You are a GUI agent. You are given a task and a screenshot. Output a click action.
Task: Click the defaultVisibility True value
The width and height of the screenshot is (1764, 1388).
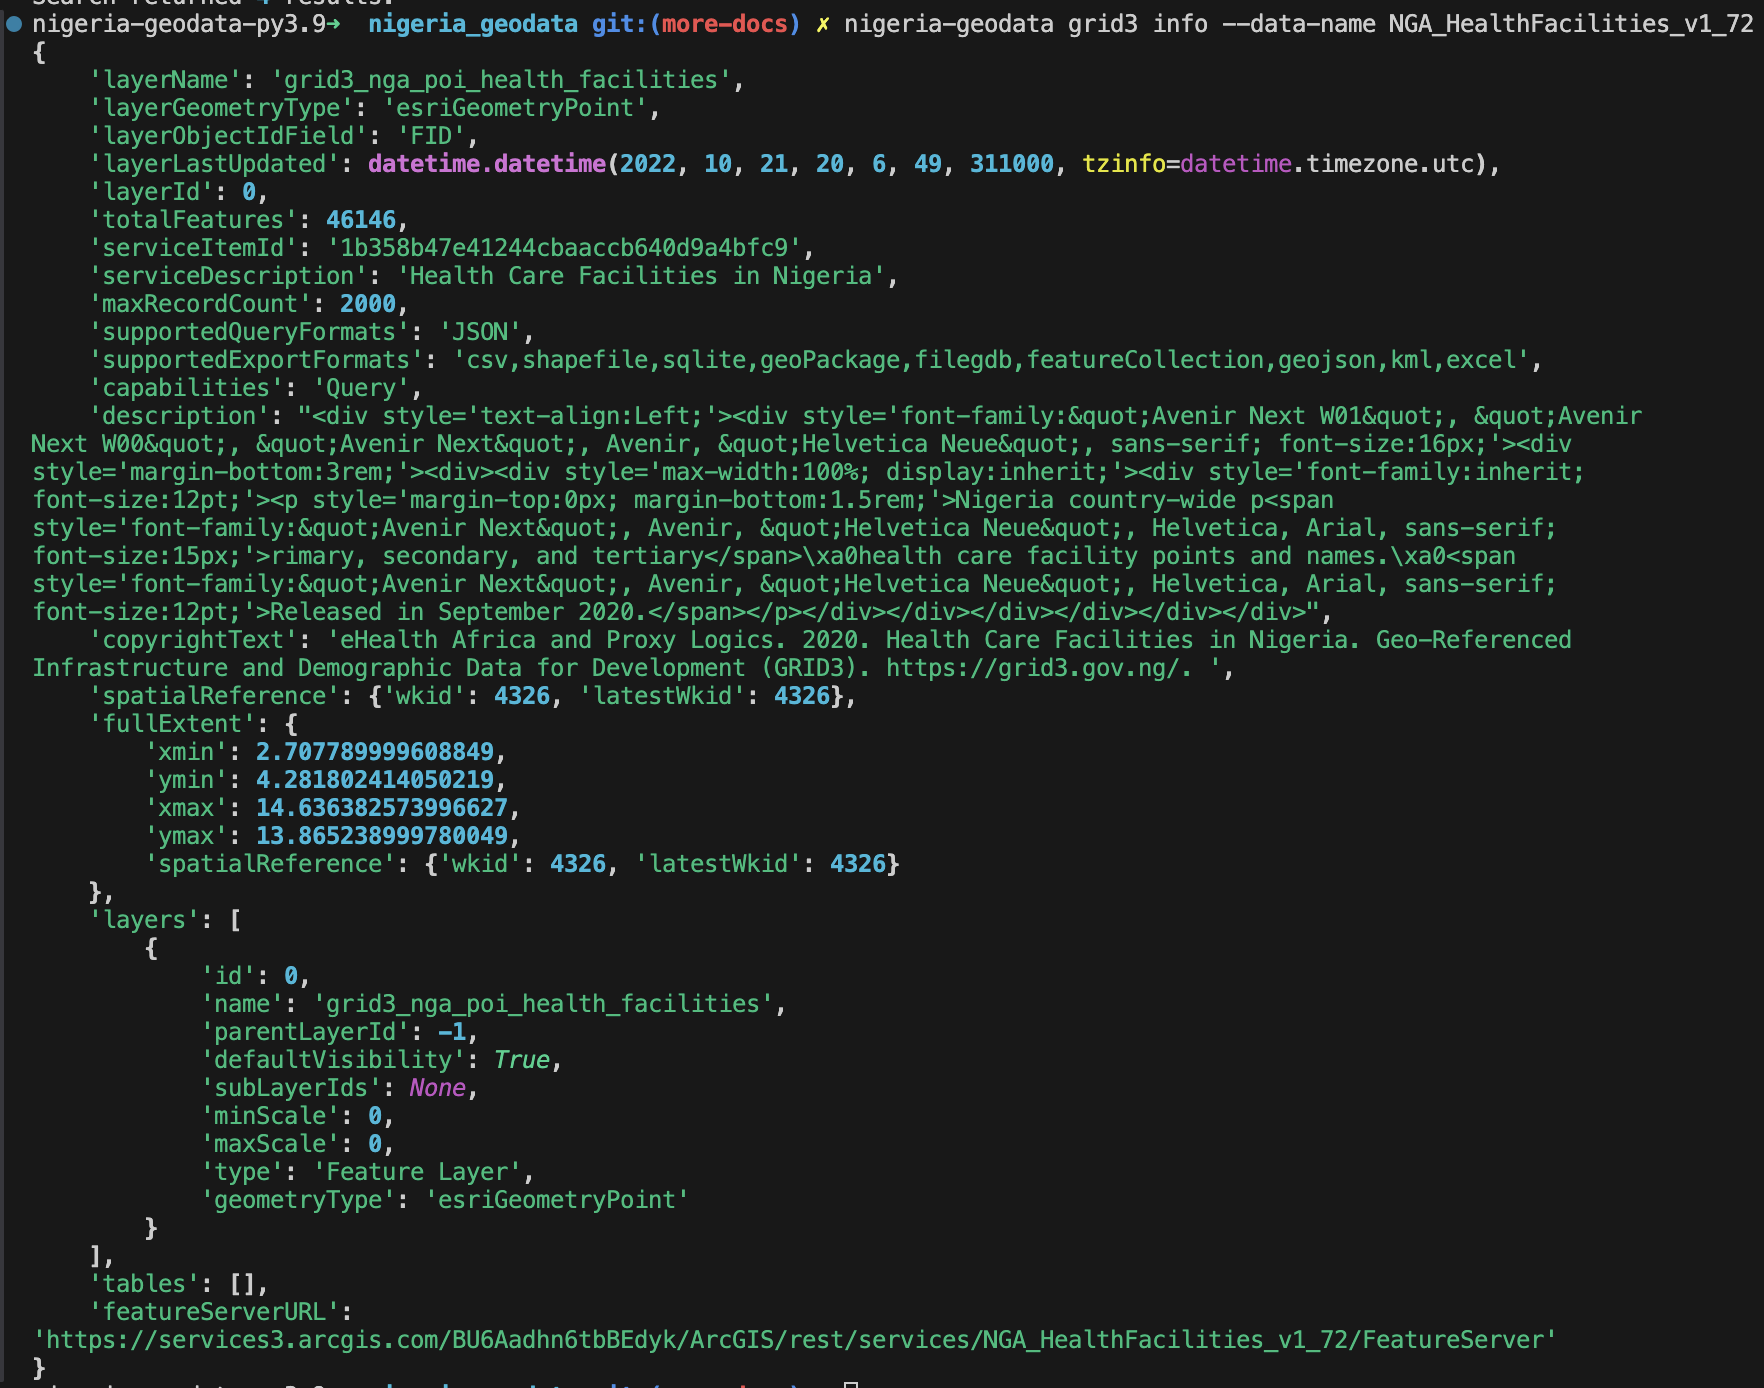tap(521, 1060)
